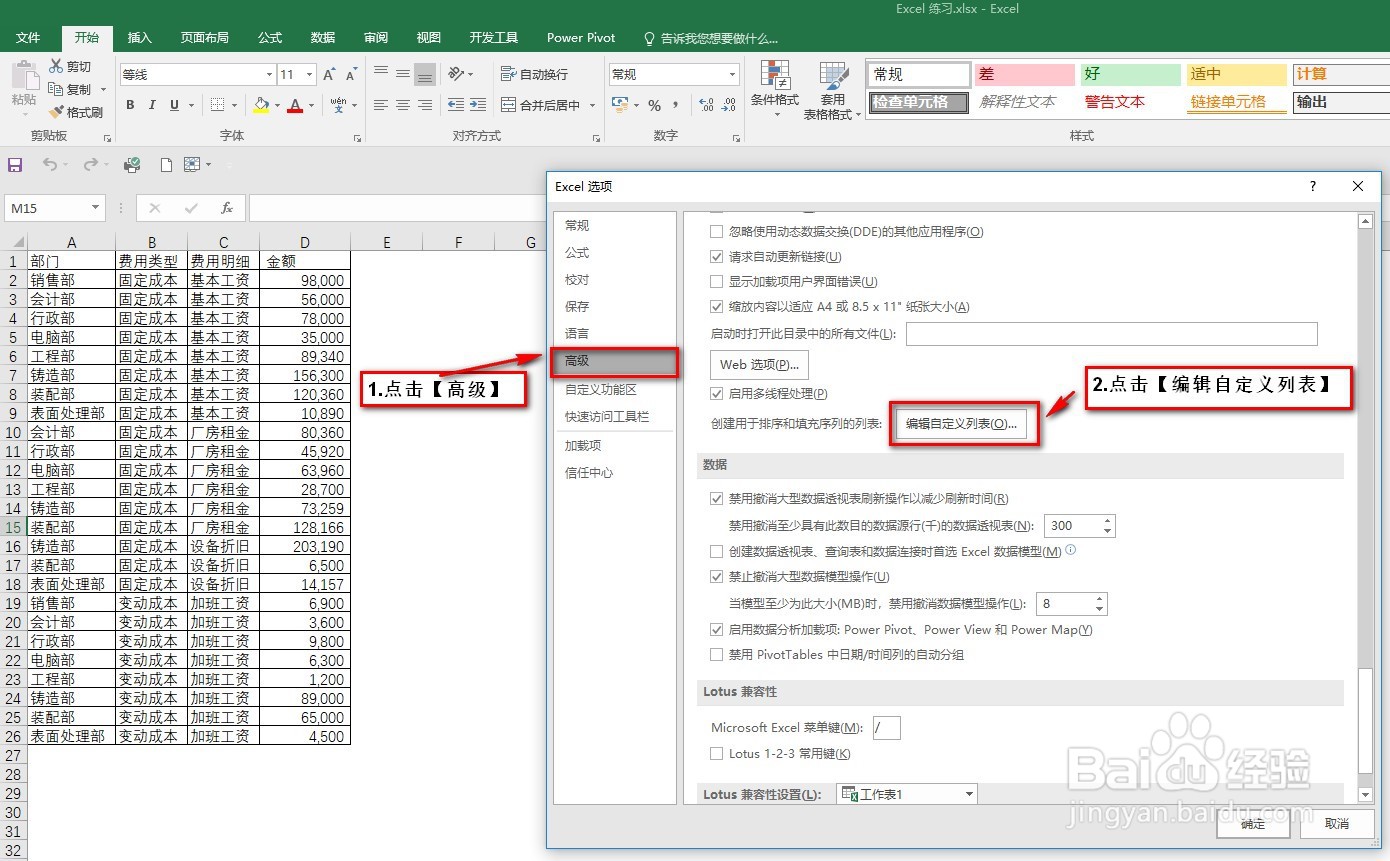Image resolution: width=1390 pixels, height=861 pixels.
Task: Check 创建数据透视表时首选 Excel 数据模型 checkbox
Action: pyautogui.click(x=716, y=551)
